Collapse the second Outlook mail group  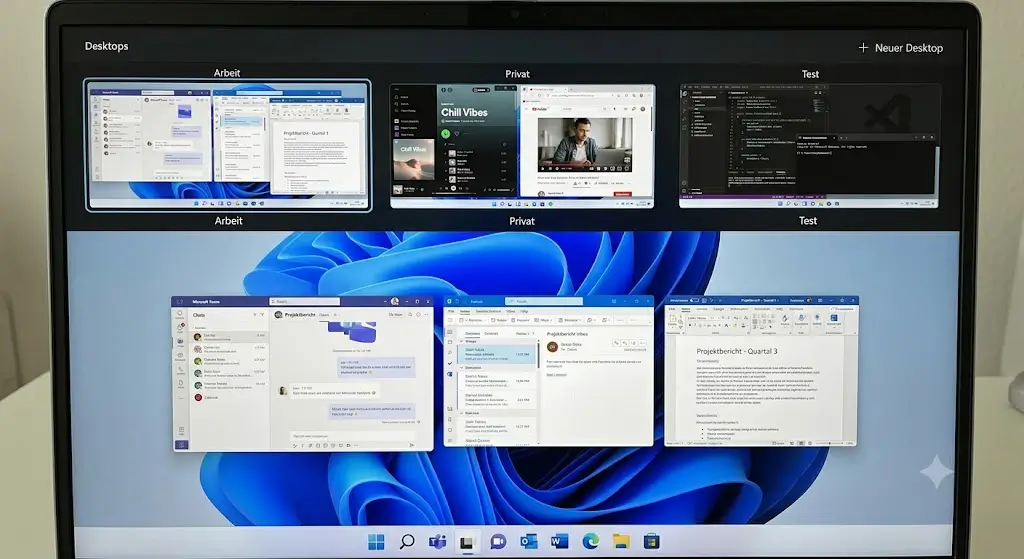click(461, 368)
